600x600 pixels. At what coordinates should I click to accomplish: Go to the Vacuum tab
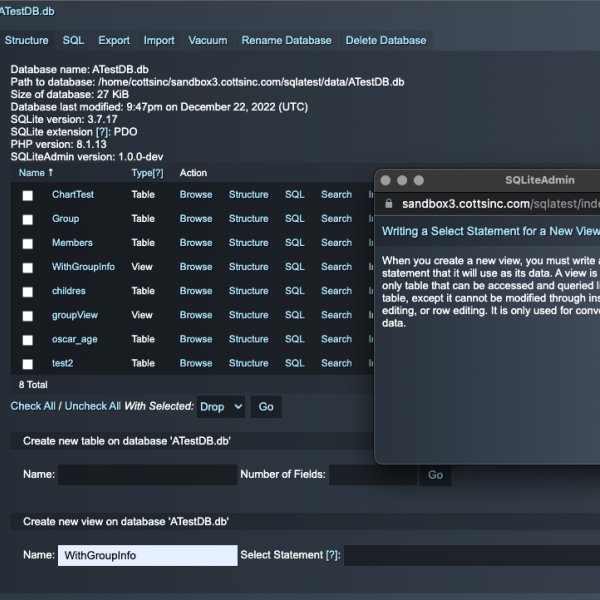(208, 41)
